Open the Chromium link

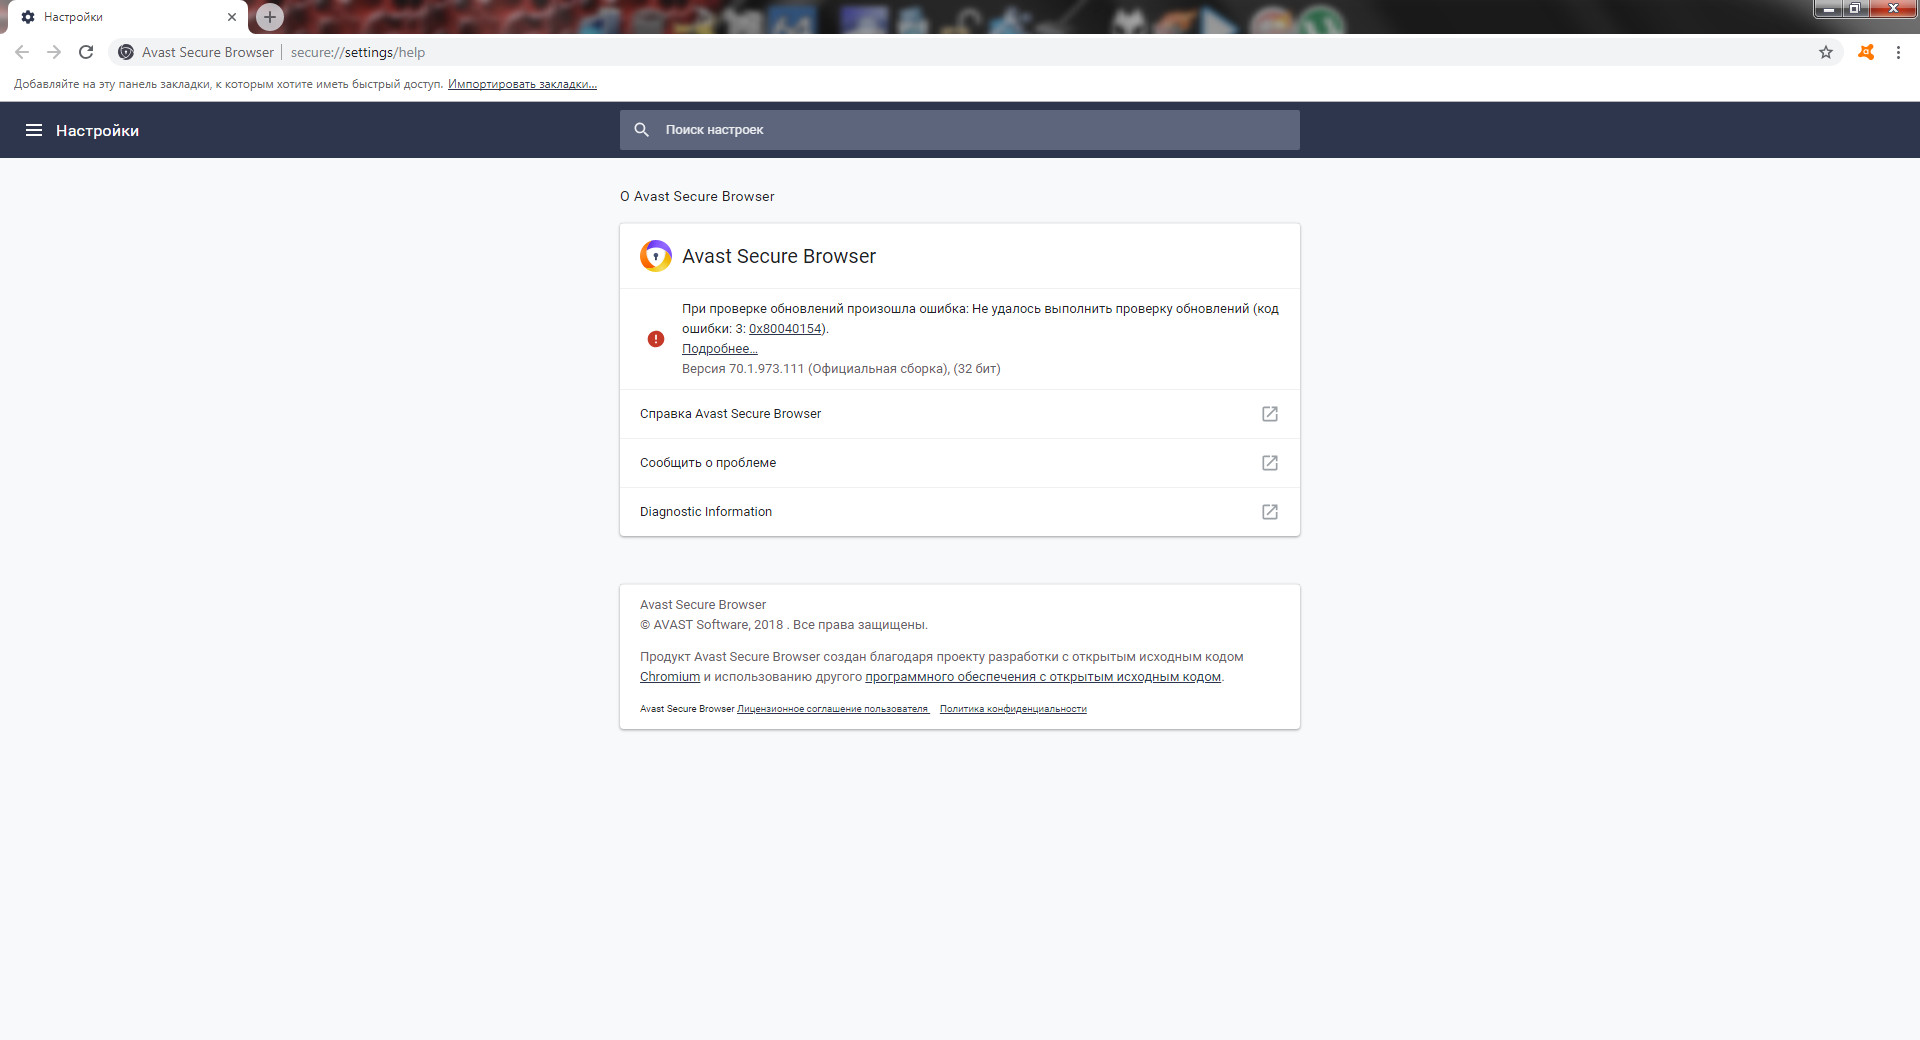tap(670, 677)
